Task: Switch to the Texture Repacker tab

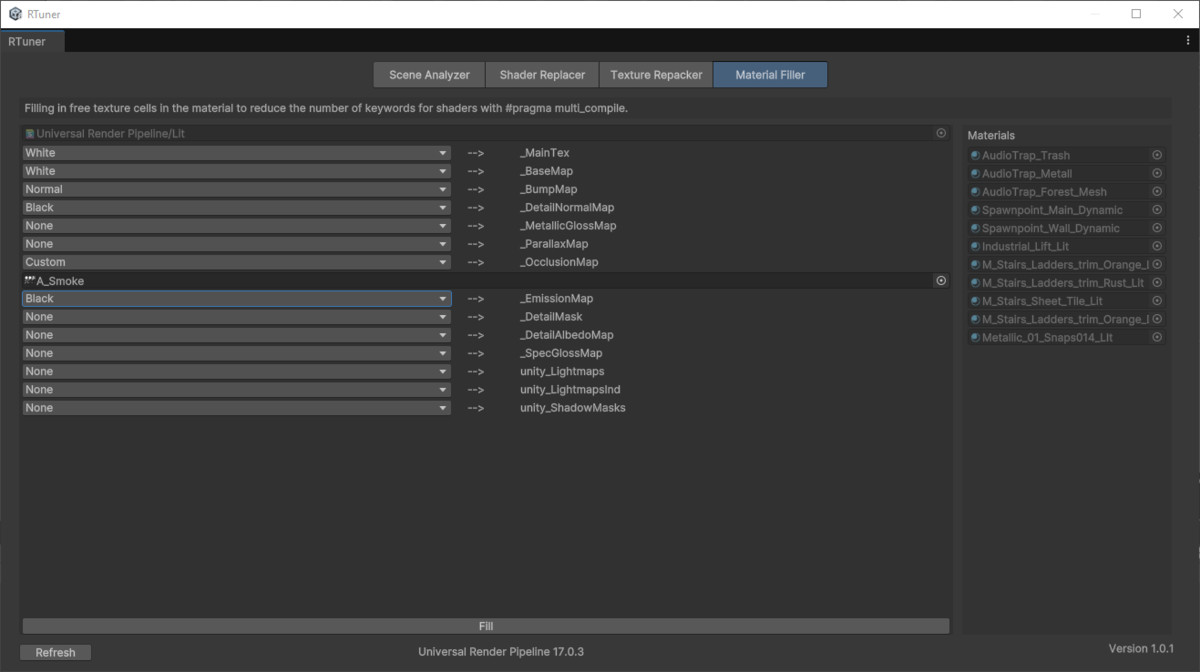Action: click(x=655, y=74)
